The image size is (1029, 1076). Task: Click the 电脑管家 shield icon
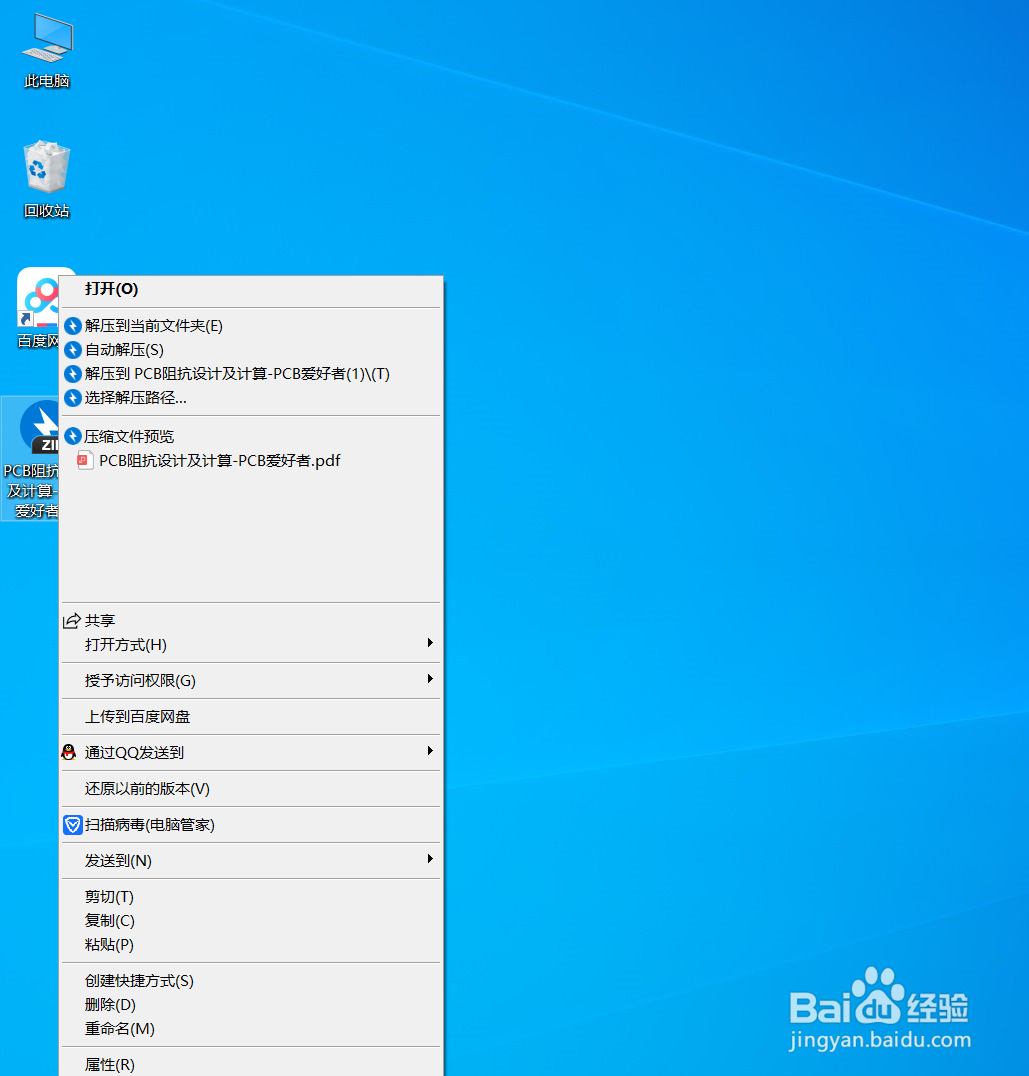73,825
